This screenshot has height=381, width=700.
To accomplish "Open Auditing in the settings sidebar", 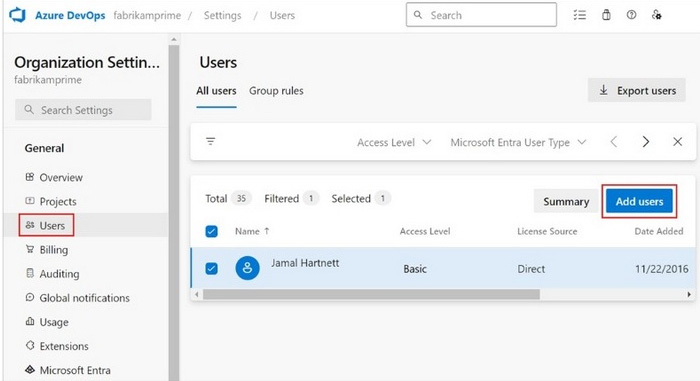I will pyautogui.click(x=59, y=274).
